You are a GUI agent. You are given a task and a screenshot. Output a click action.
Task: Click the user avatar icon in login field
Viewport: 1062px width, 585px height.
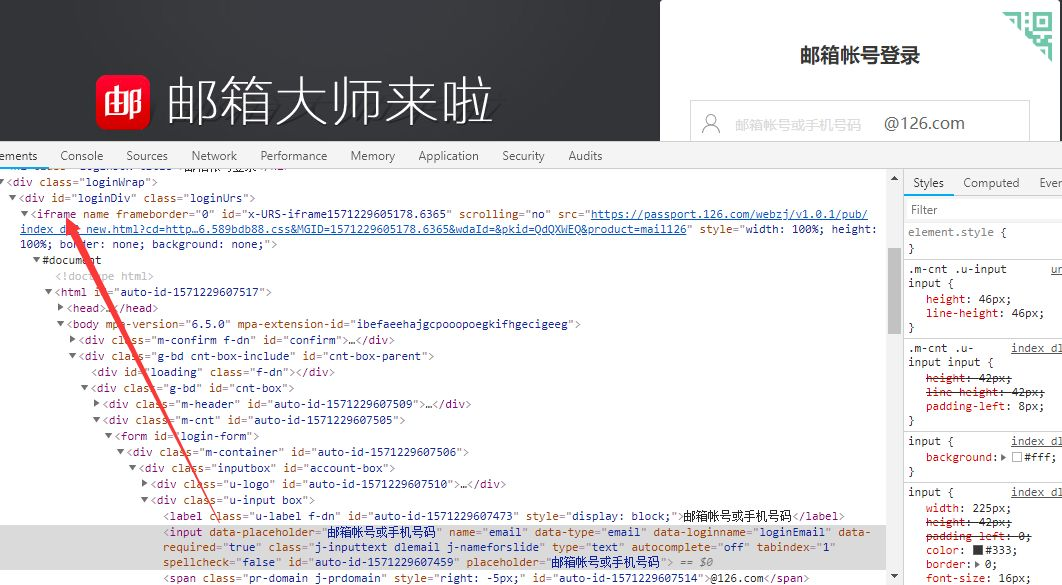pyautogui.click(x=710, y=124)
